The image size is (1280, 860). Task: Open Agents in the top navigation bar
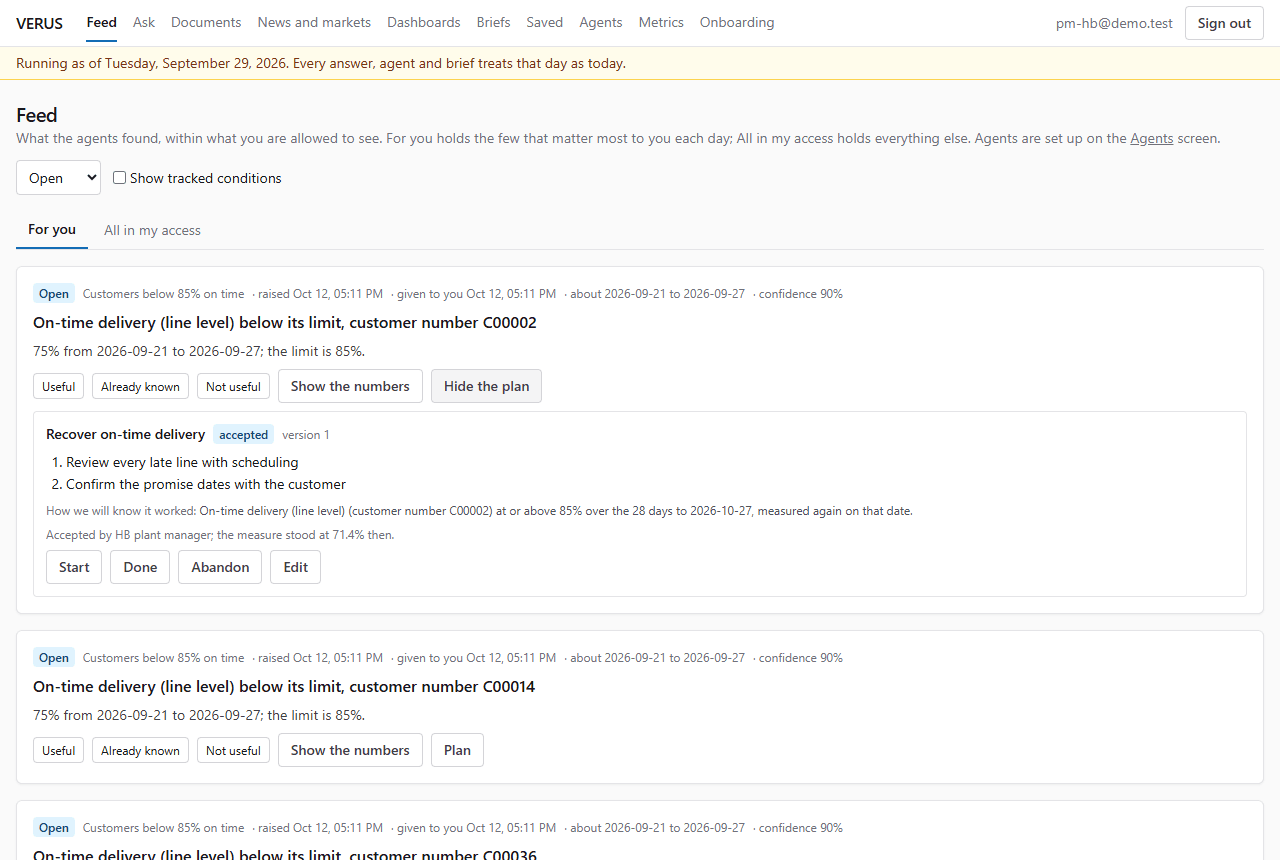pos(601,22)
